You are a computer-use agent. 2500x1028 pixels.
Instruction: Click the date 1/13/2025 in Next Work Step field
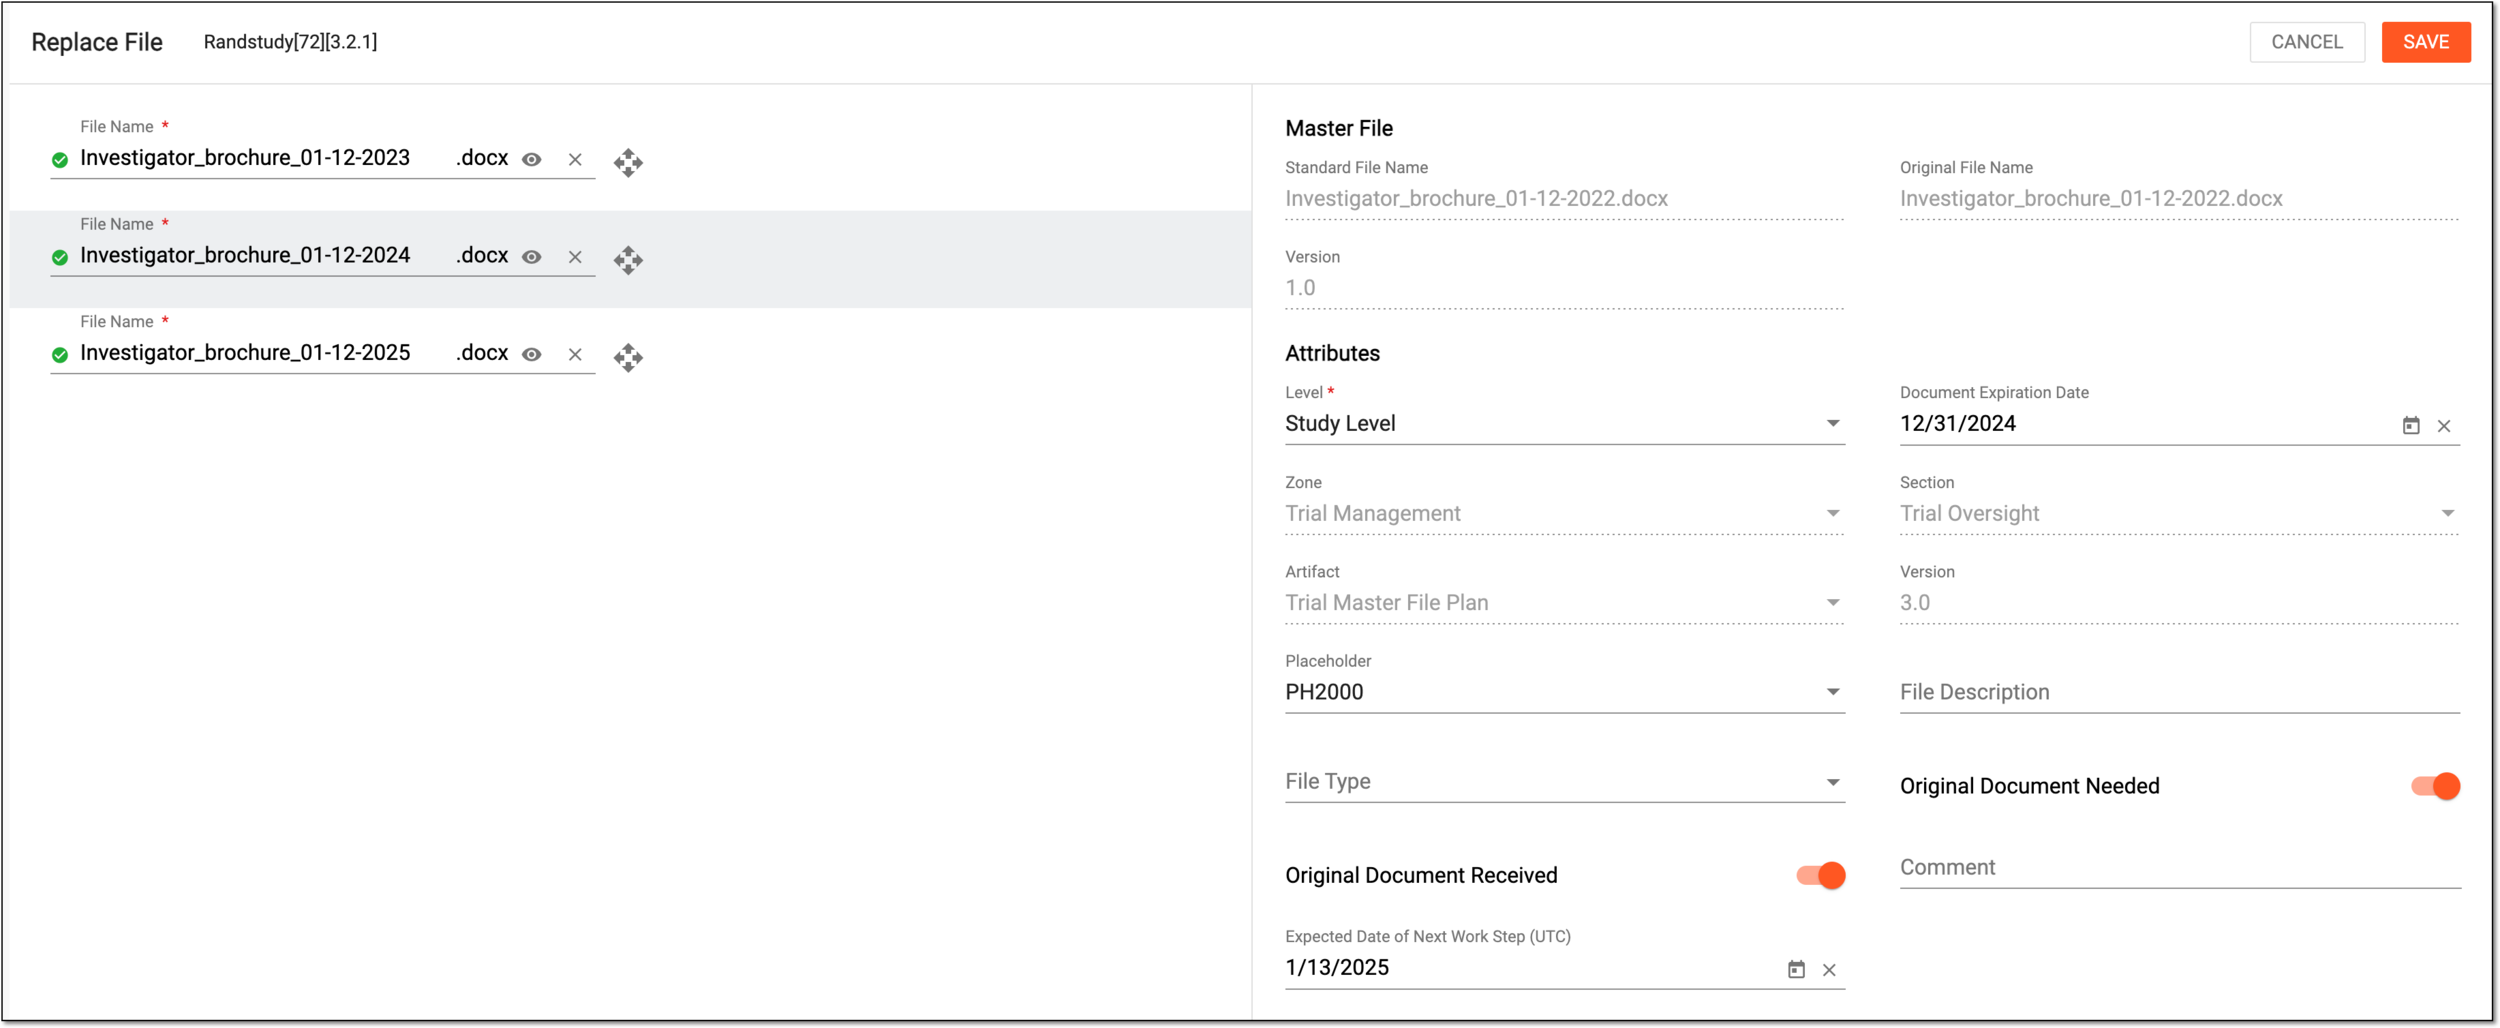coord(1337,968)
